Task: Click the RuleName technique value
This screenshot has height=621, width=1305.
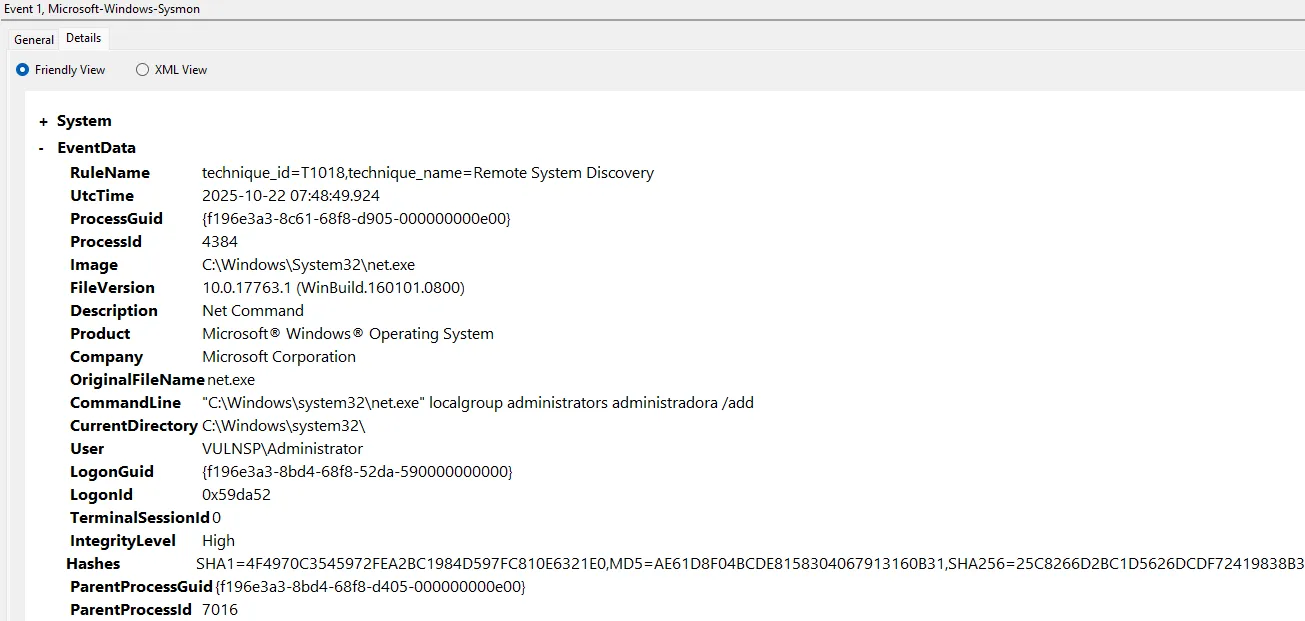Action: 427,173
